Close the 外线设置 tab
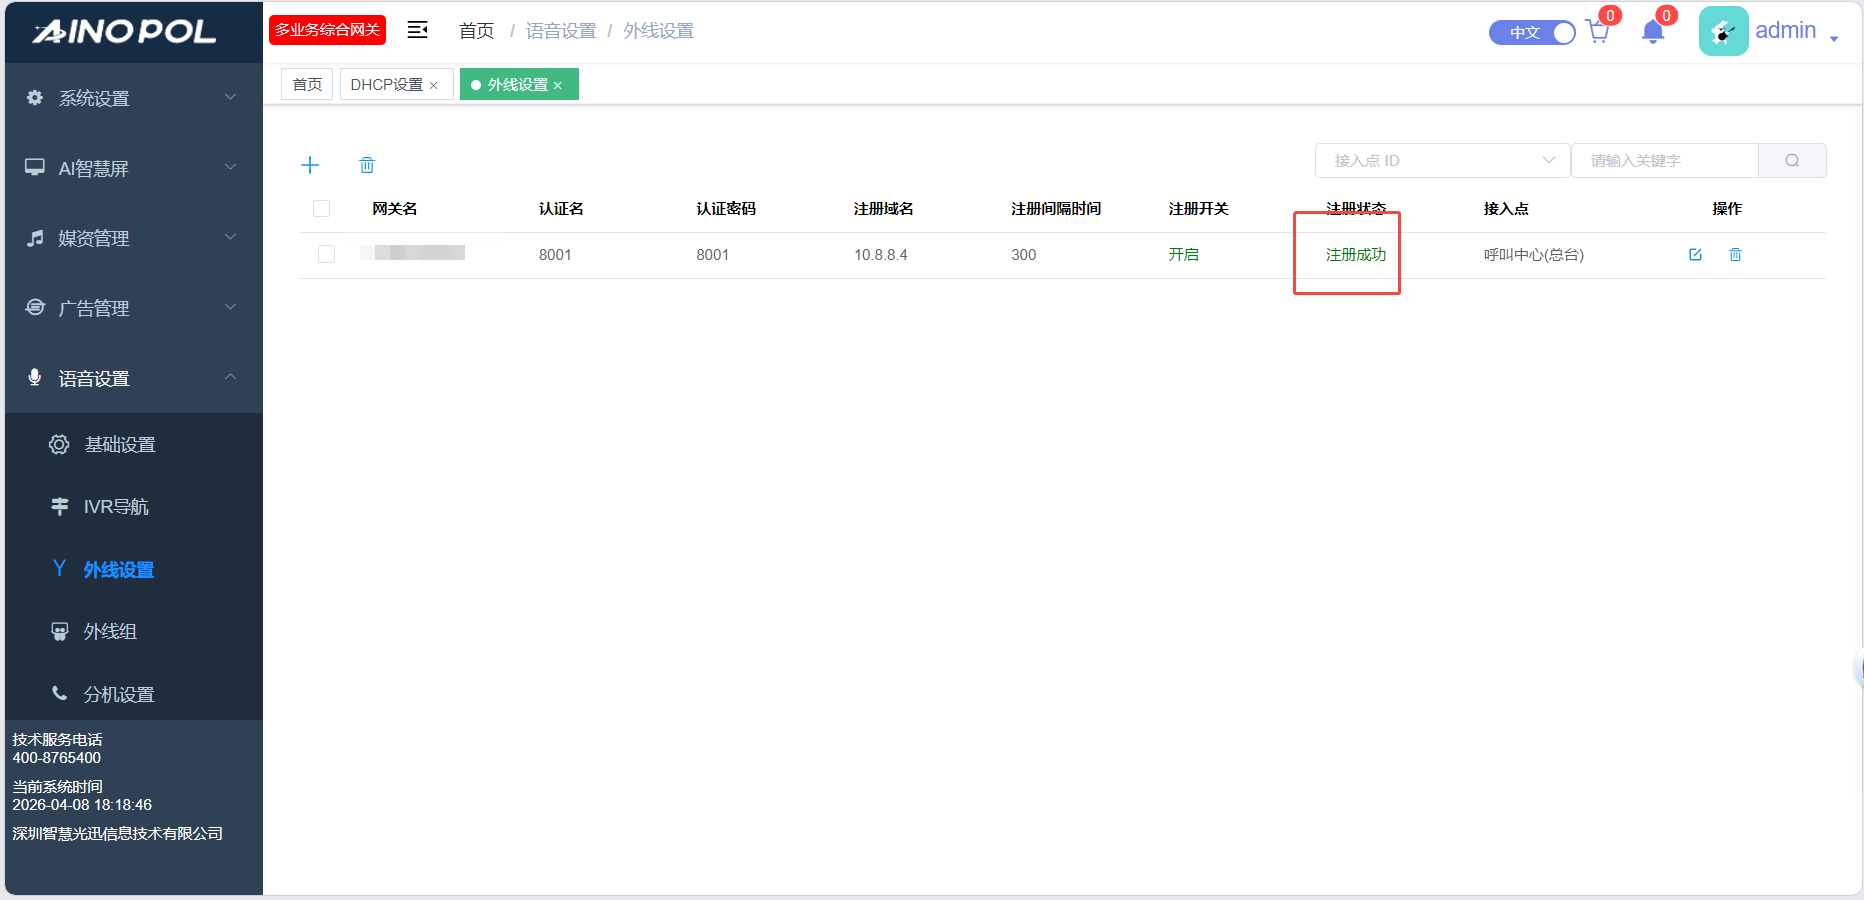 tap(558, 86)
